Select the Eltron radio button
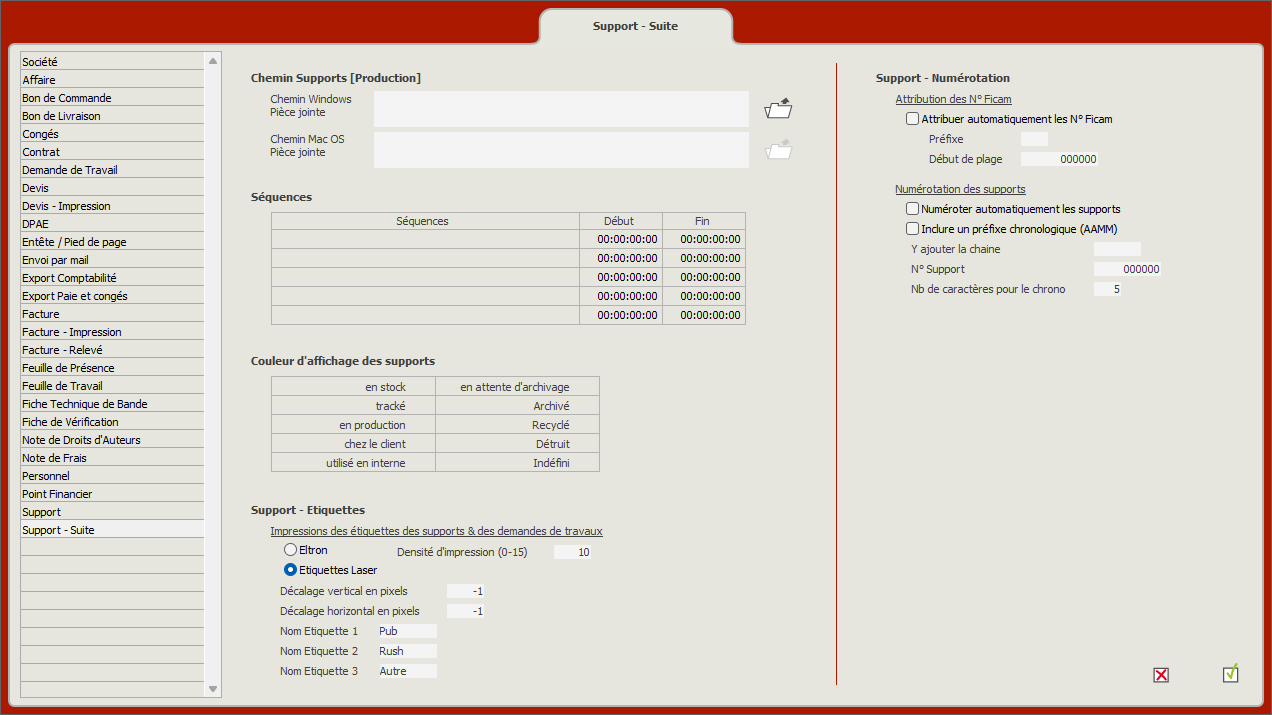Viewport: 1272px width, 715px height. (x=290, y=550)
